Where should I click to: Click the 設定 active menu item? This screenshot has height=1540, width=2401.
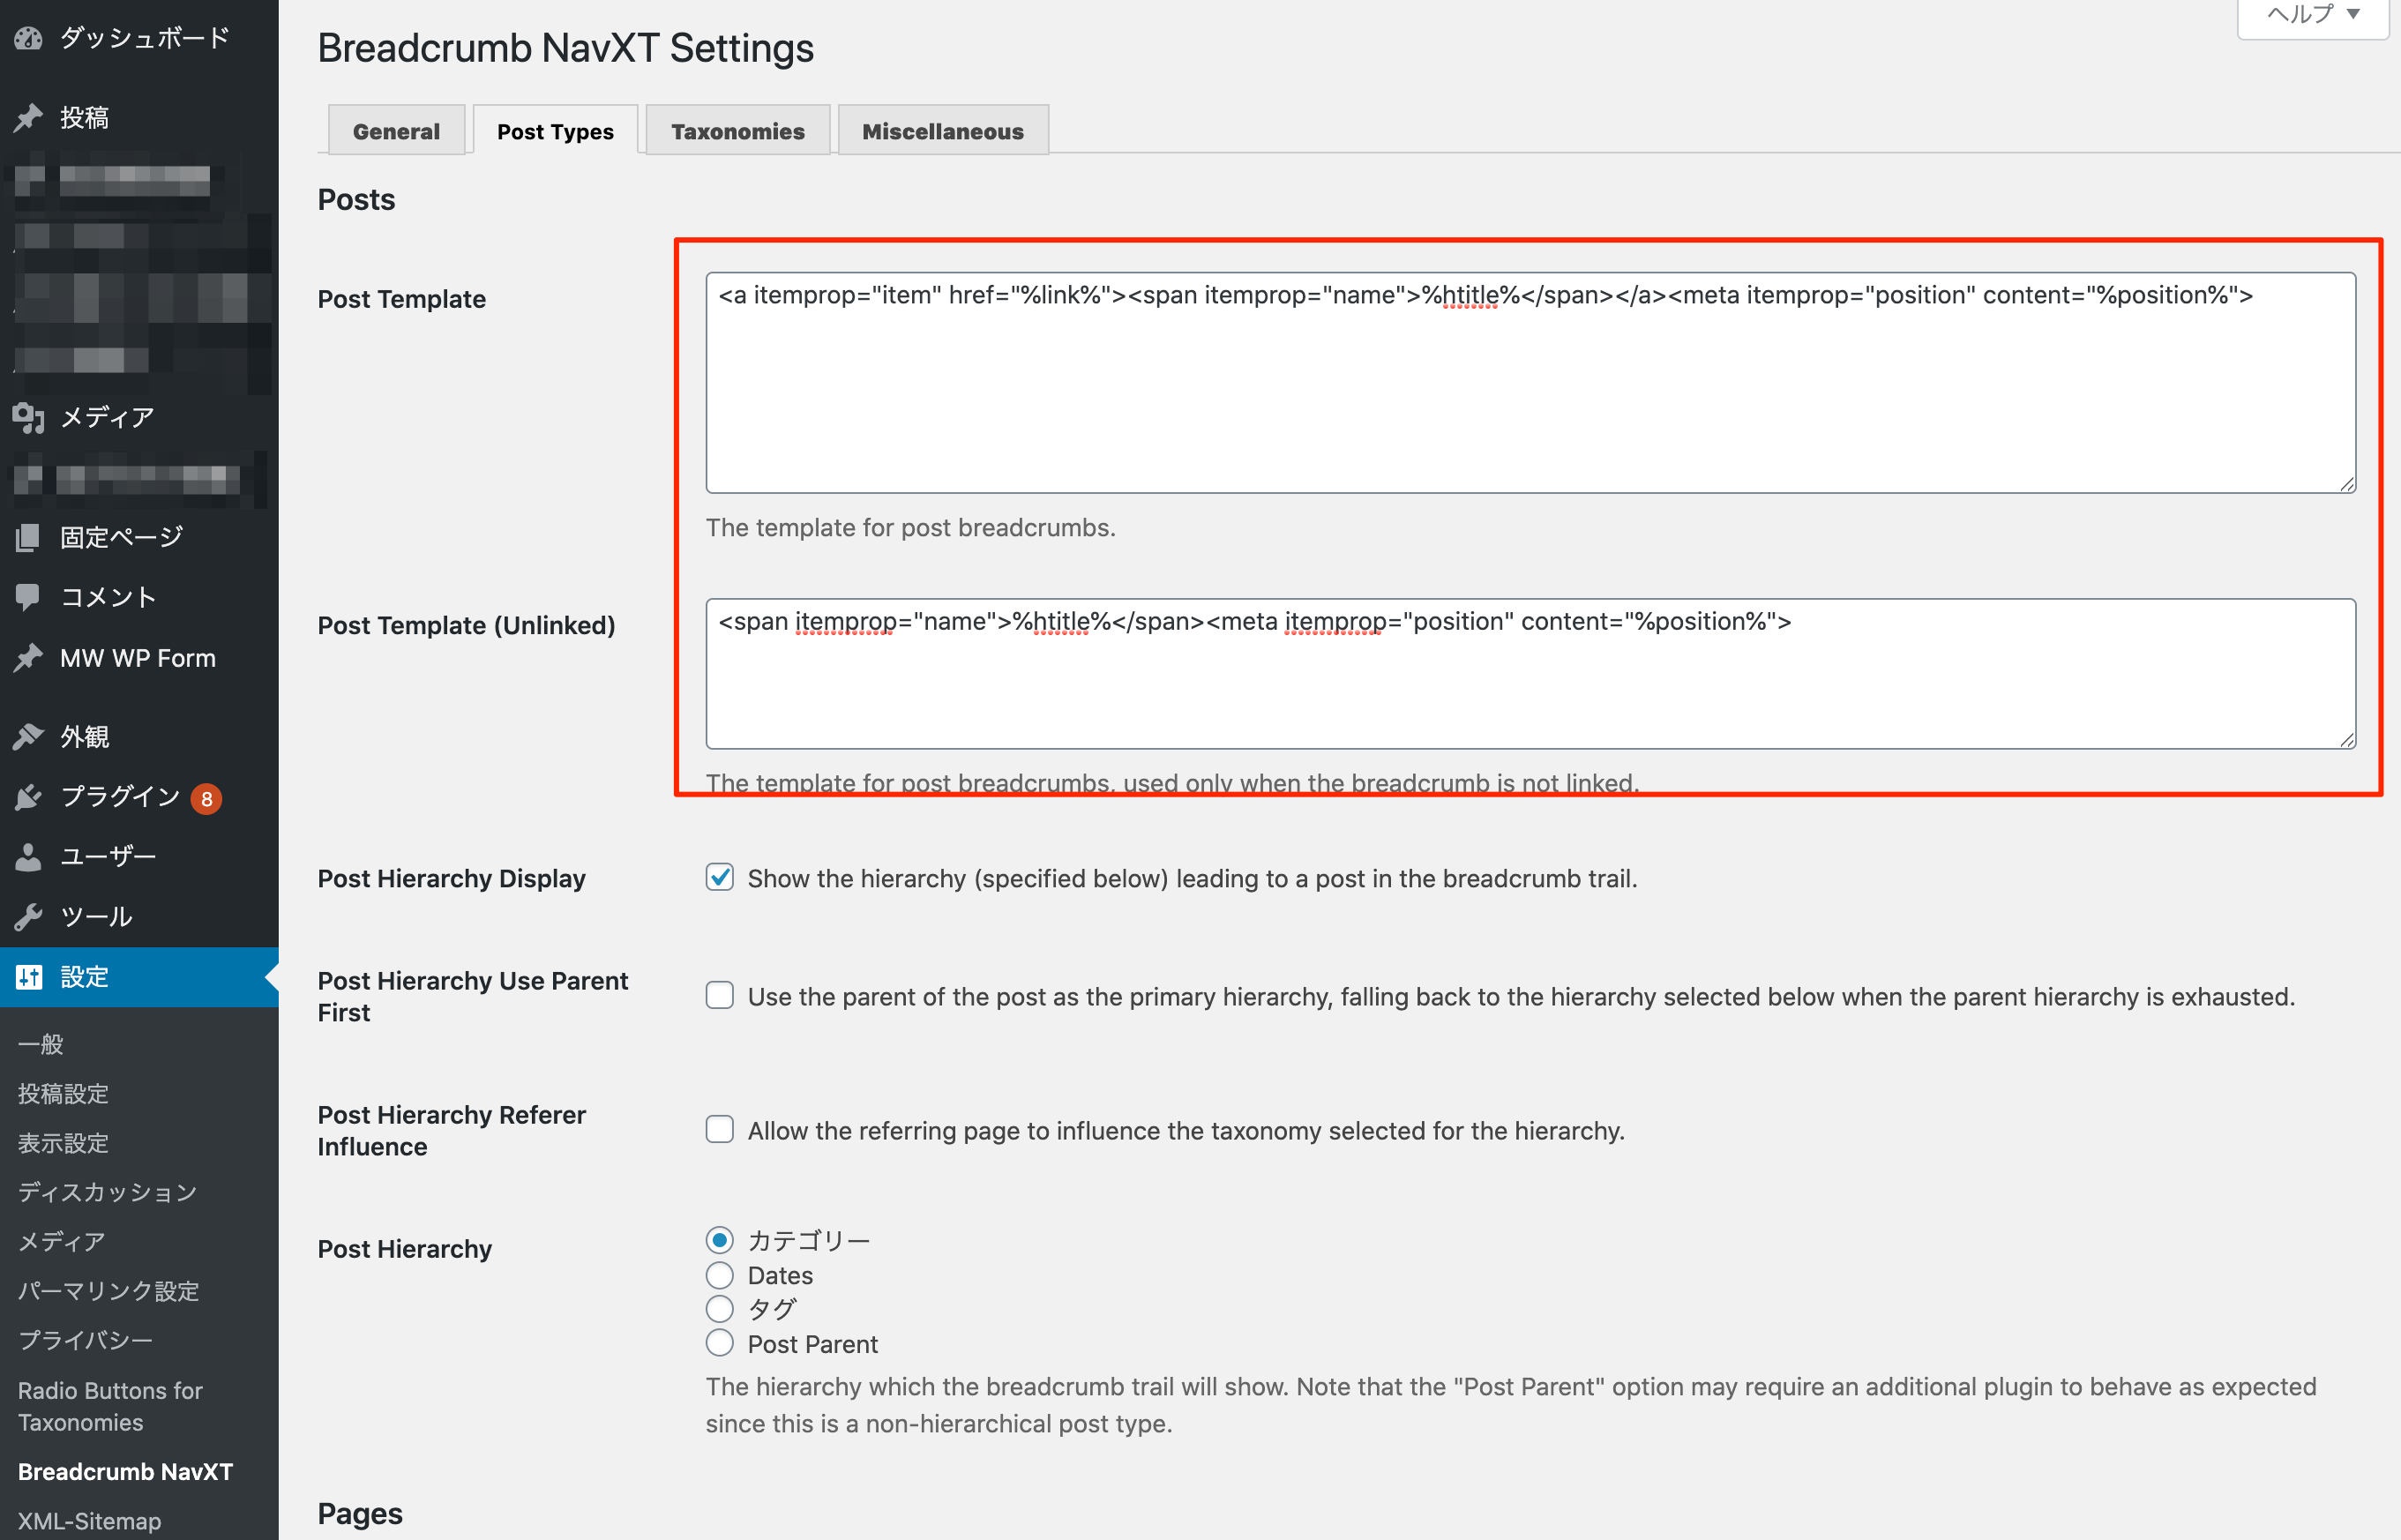[x=139, y=977]
